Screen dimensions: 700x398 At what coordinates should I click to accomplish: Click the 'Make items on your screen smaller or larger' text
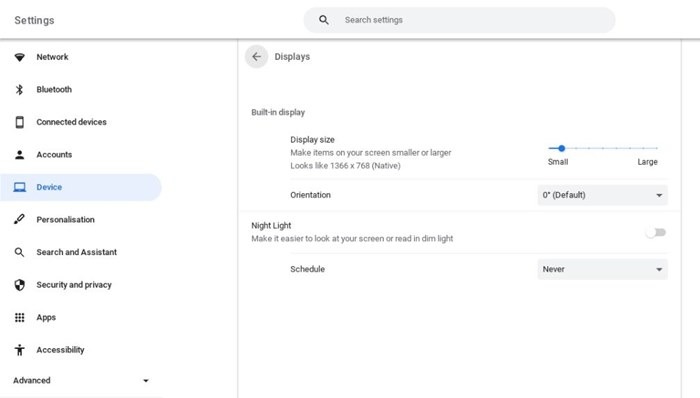click(x=371, y=153)
